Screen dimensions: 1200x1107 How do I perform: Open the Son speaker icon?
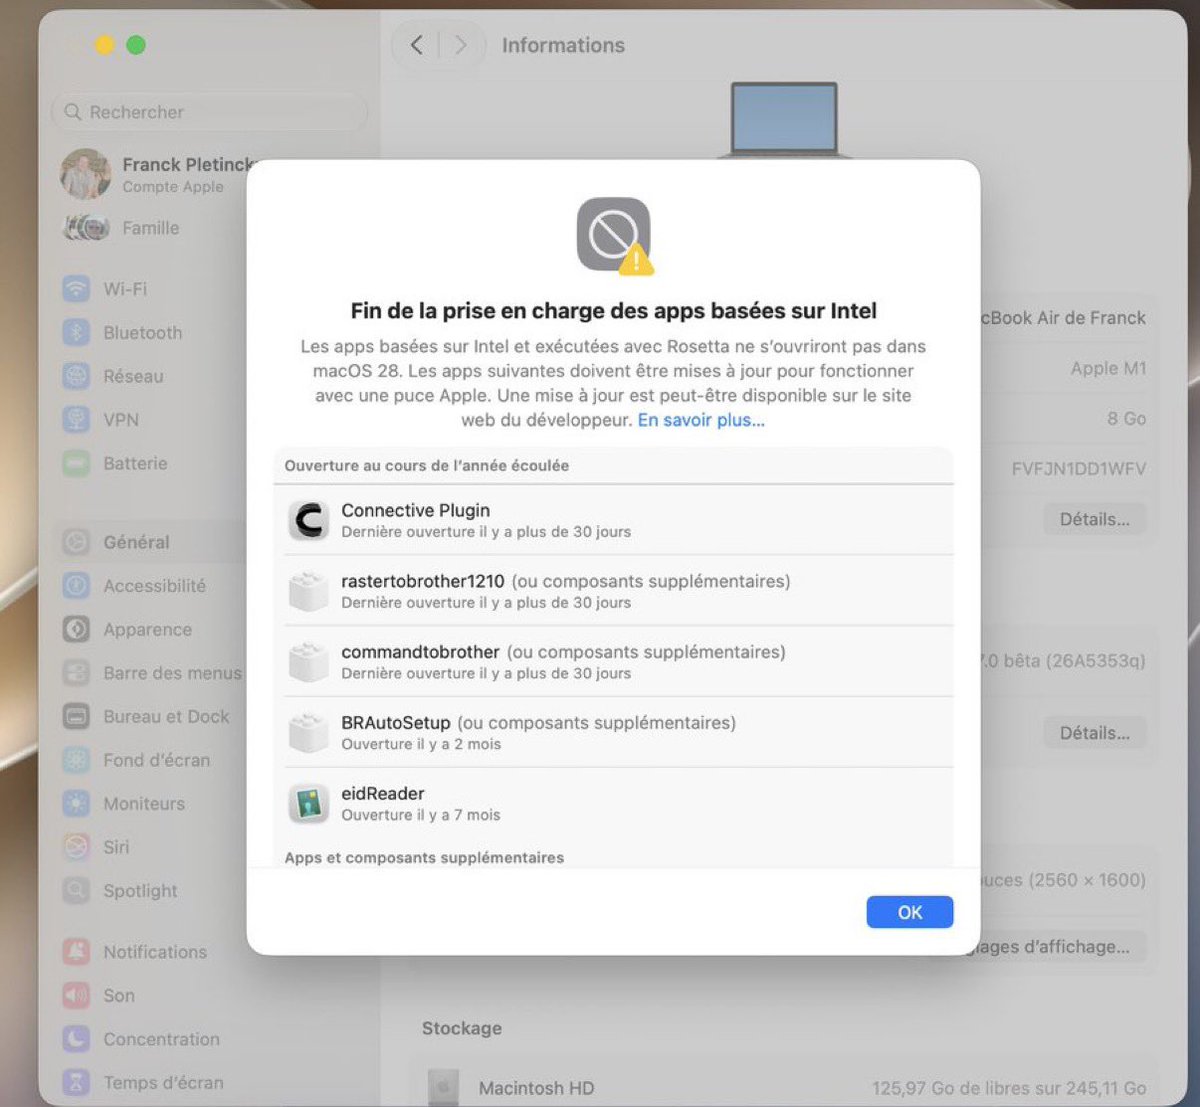(x=77, y=995)
